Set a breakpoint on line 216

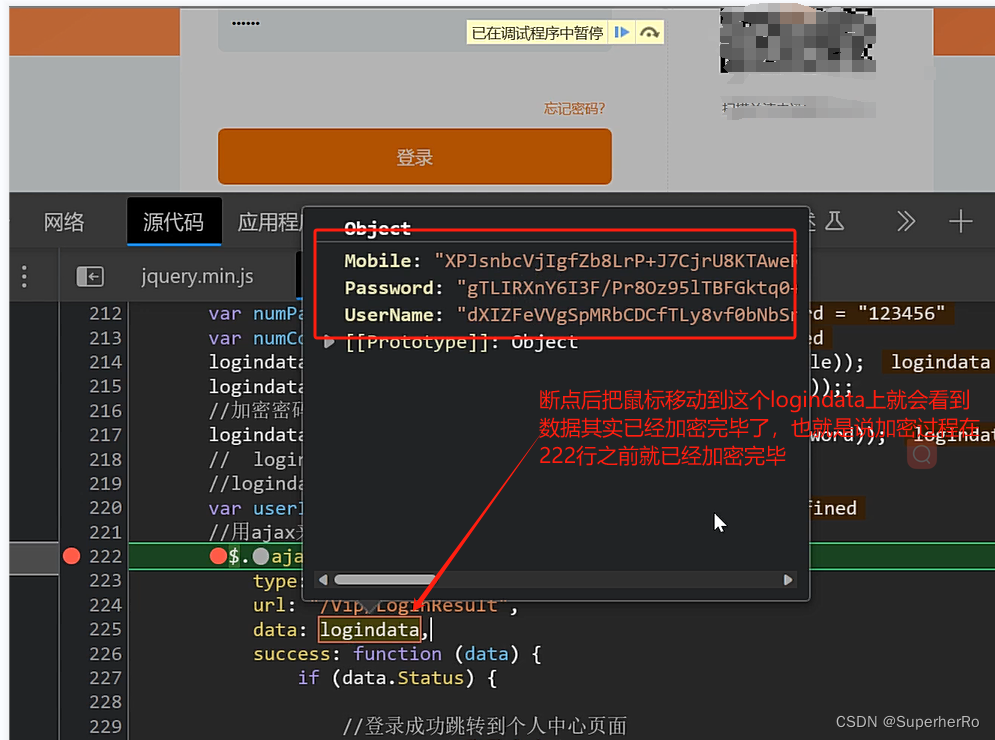pos(104,411)
